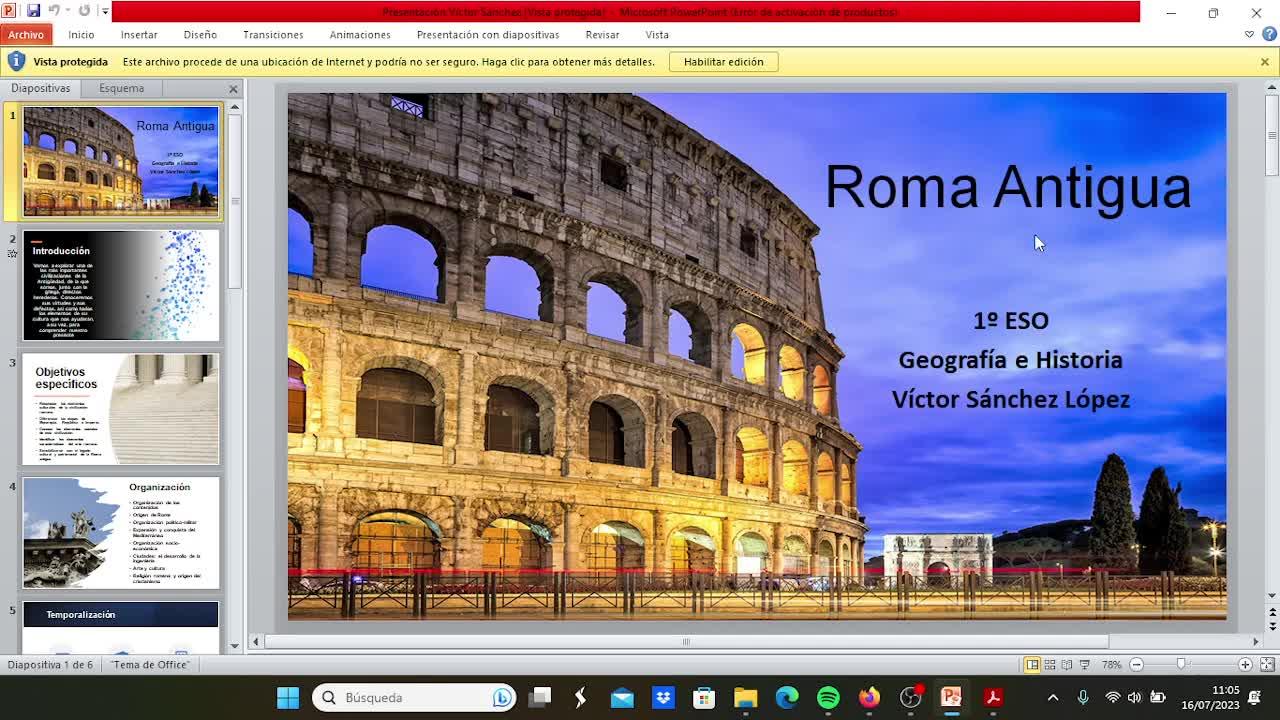Click the Save icon in quick access toolbar
The height and width of the screenshot is (720, 1280).
33,11
